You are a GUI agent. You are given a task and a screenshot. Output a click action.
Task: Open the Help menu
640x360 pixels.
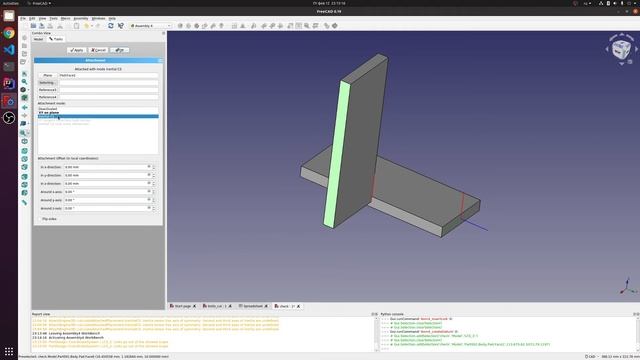(x=112, y=18)
